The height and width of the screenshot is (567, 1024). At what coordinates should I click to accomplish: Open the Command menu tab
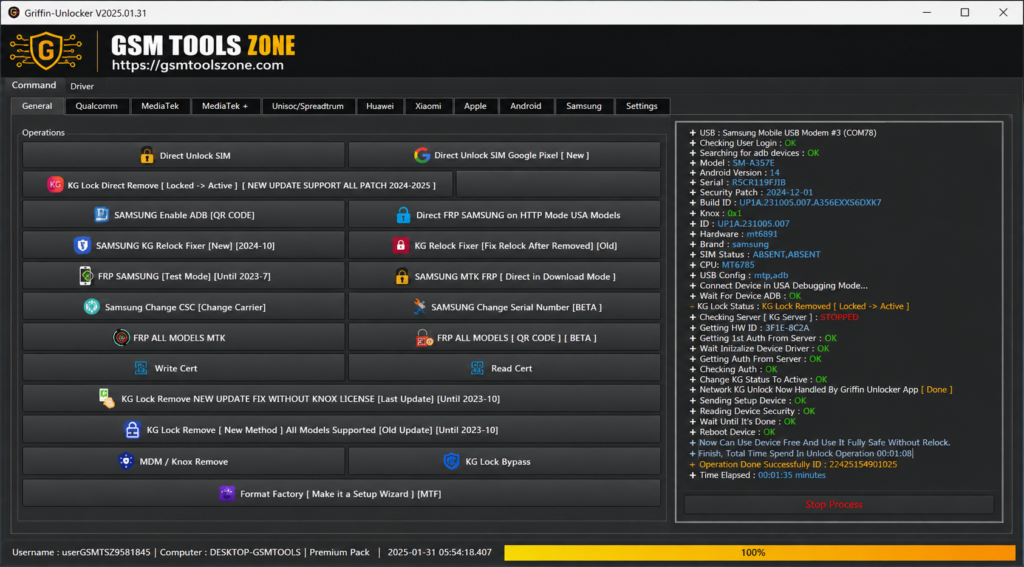pyautogui.click(x=34, y=85)
